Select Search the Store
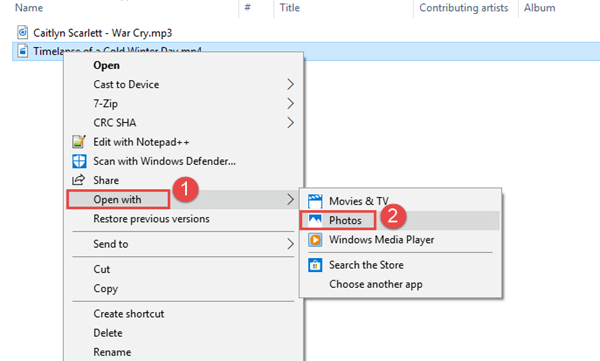Viewport: 600px width, 361px height. 401,265
